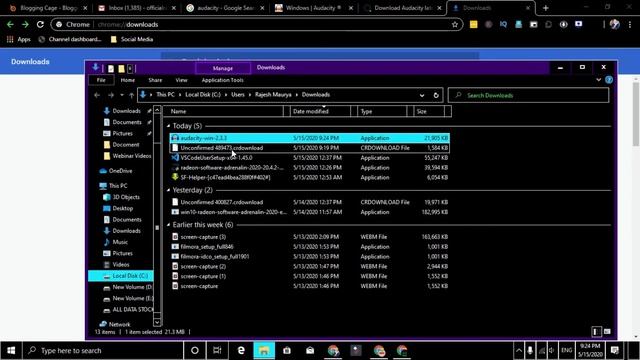The height and width of the screenshot is (360, 640).
Task: Click Rajesh Maurya in address path
Action: tap(273, 95)
